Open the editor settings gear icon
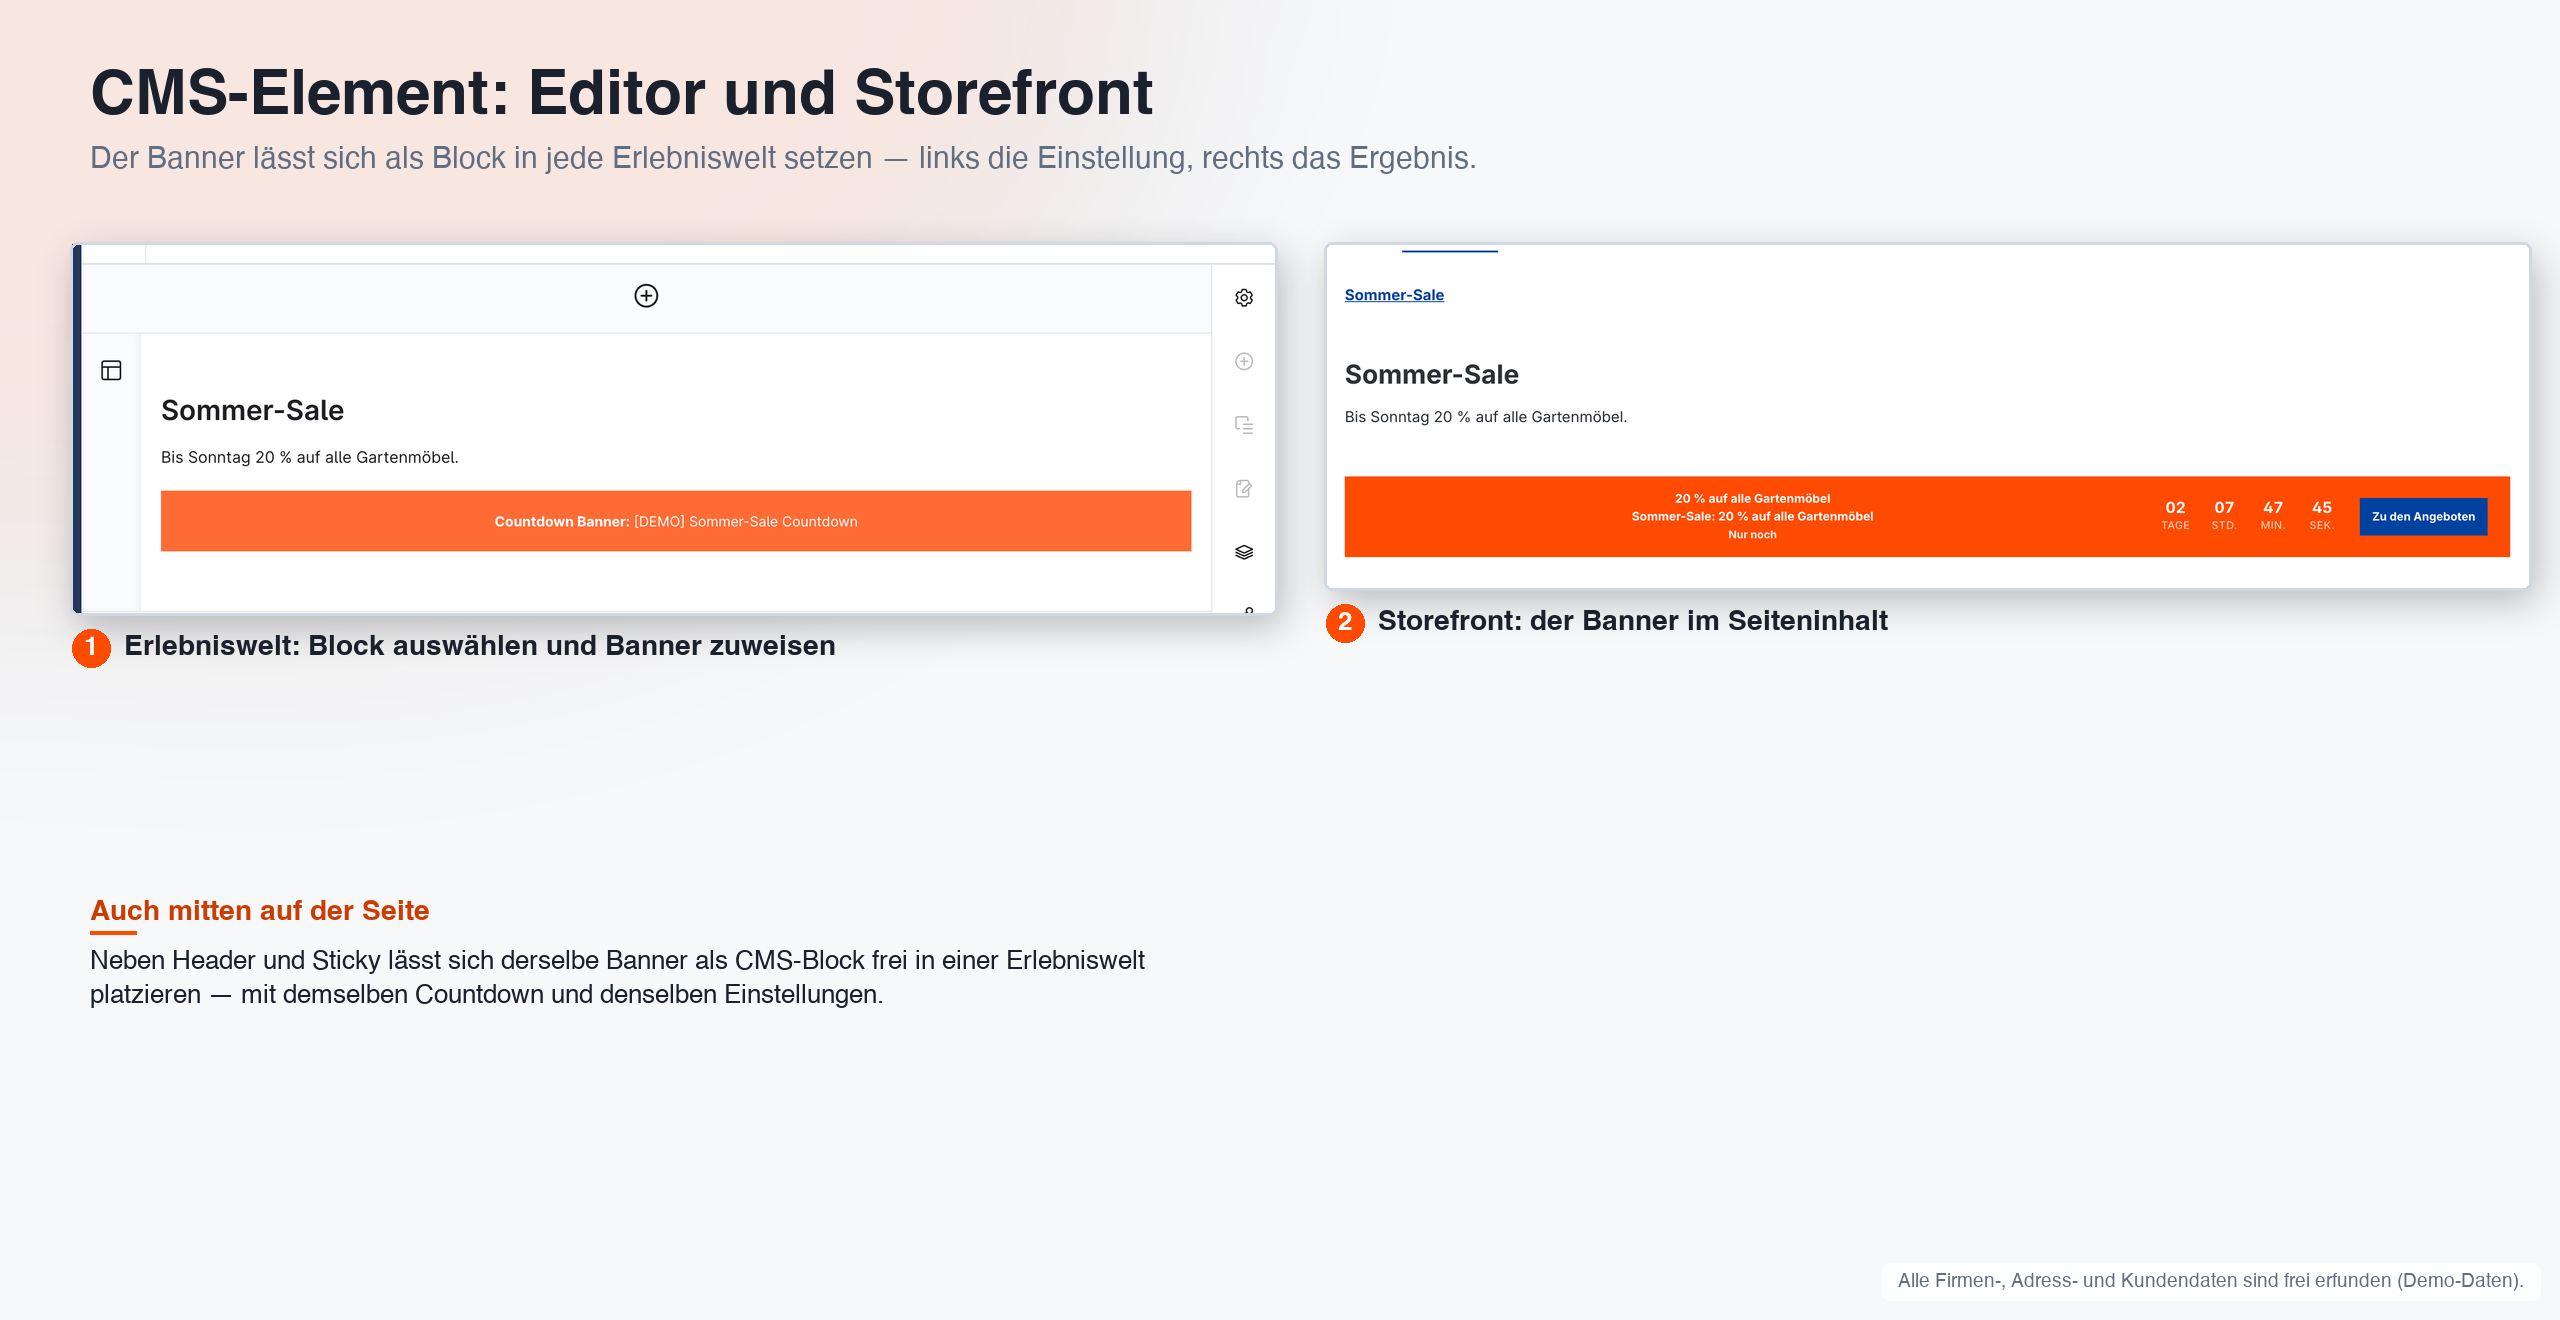Screen dimensions: 2560x1320 click(x=1244, y=298)
